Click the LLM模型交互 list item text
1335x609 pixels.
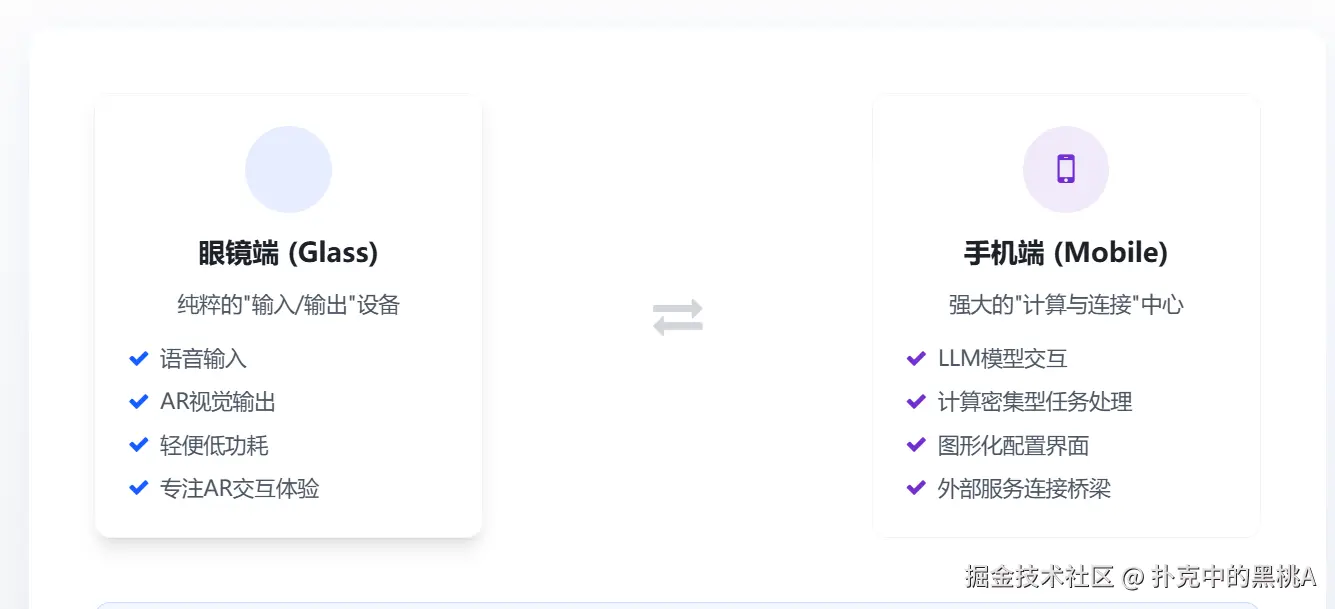(1002, 359)
